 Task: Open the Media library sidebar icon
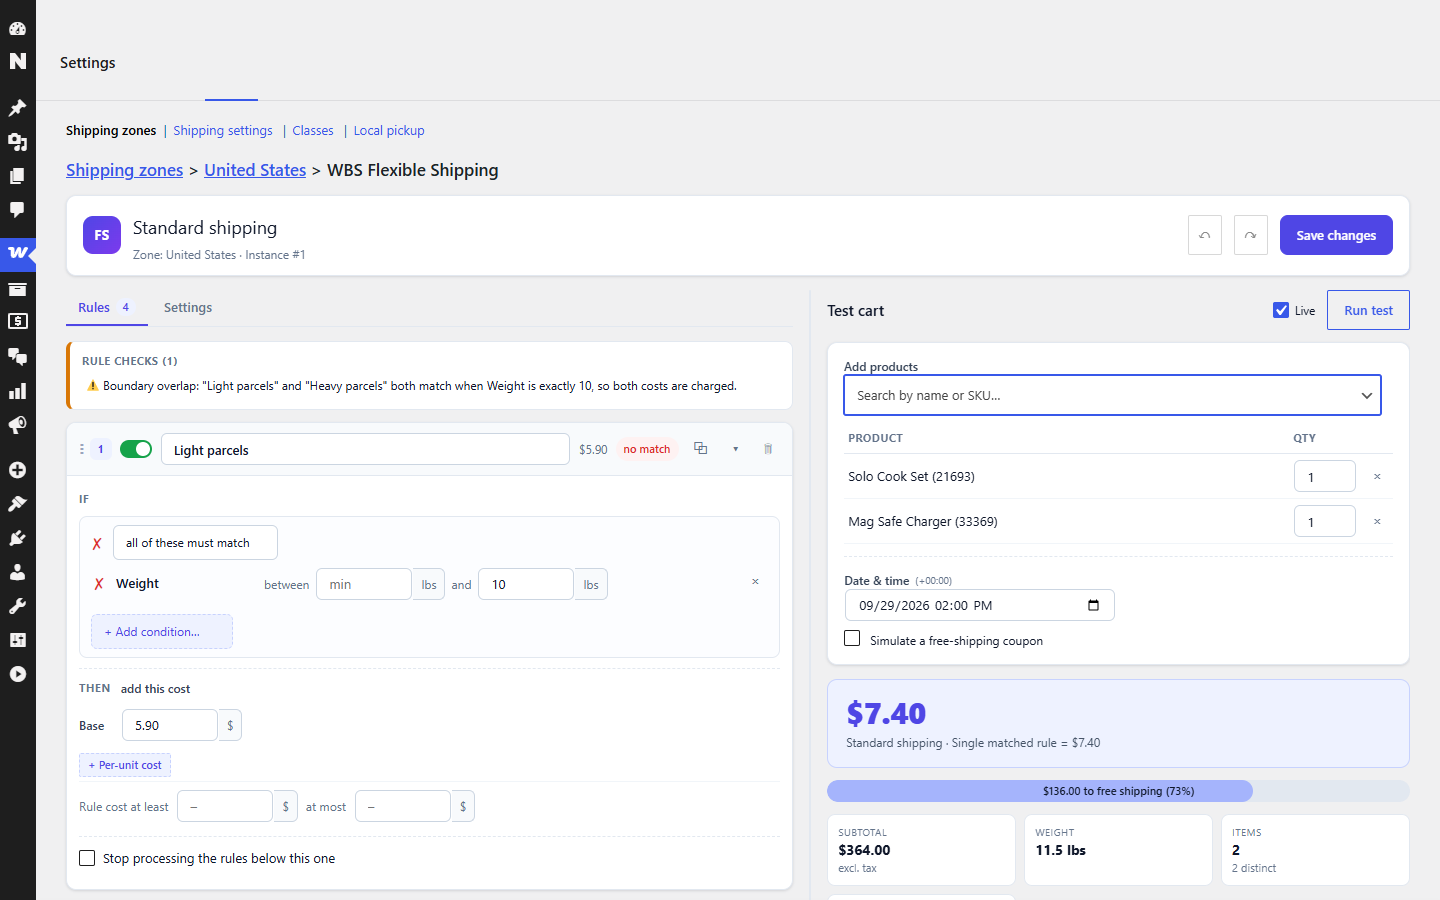tap(17, 142)
